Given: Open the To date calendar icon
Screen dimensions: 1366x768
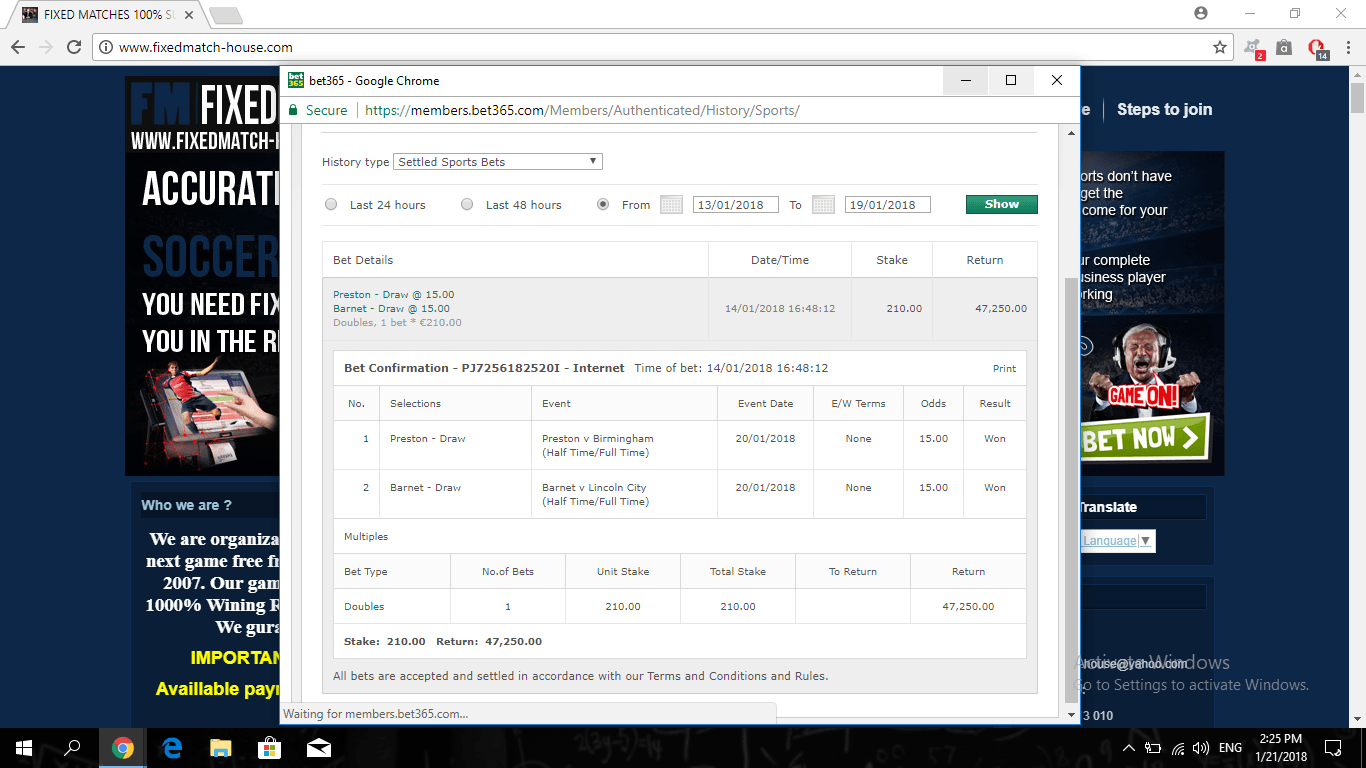Looking at the screenshot, I should coord(823,205).
